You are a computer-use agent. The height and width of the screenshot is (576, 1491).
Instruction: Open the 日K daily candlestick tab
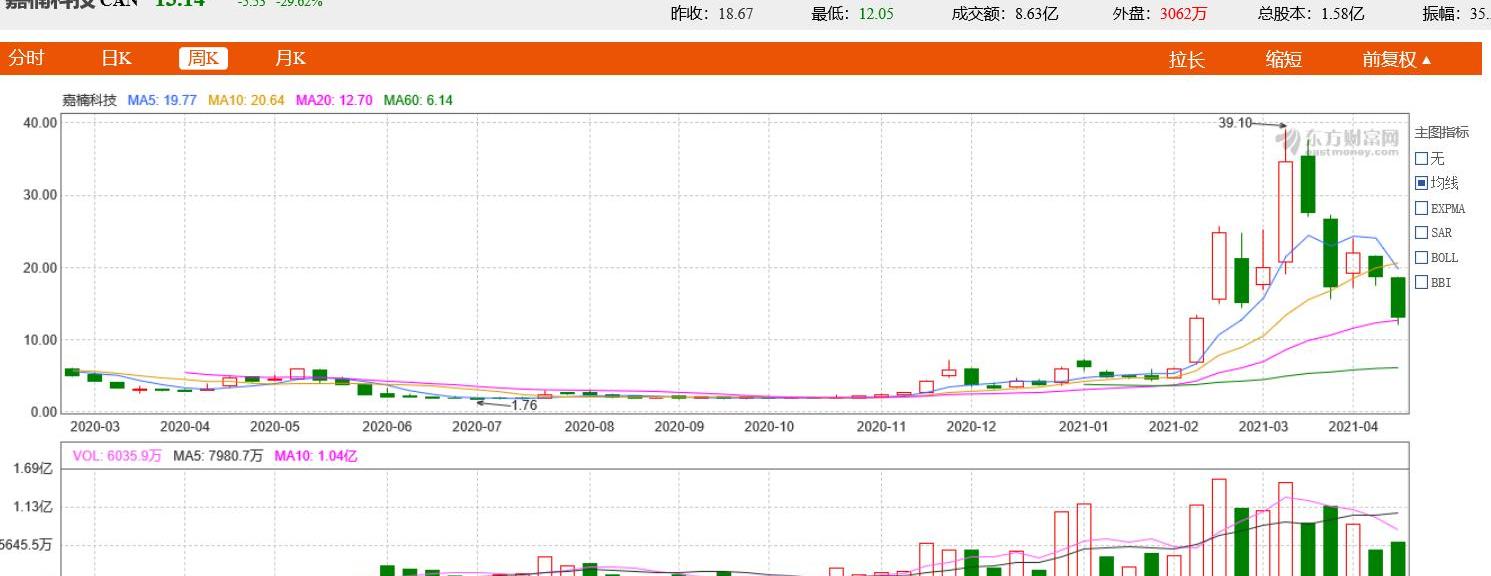pyautogui.click(x=117, y=58)
